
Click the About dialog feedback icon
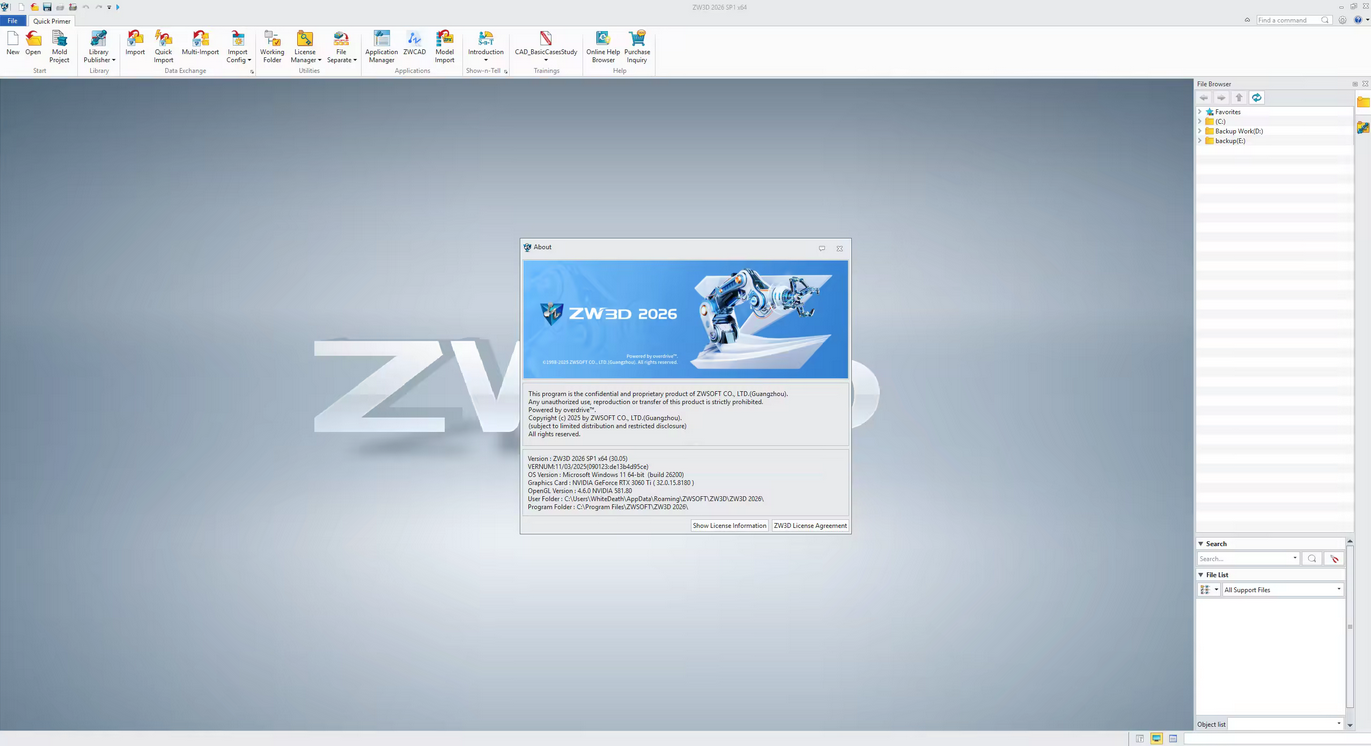coord(822,248)
